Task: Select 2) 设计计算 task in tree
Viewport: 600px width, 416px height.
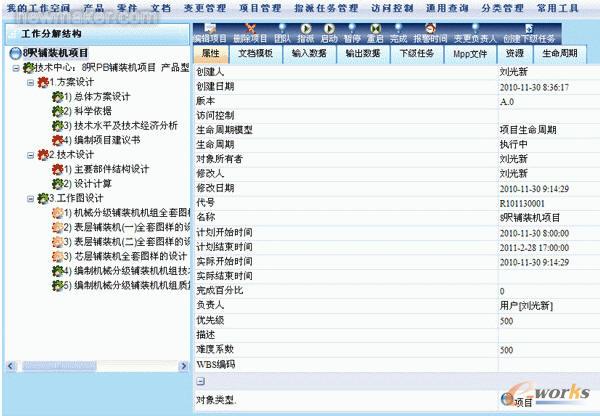Action: (x=92, y=184)
